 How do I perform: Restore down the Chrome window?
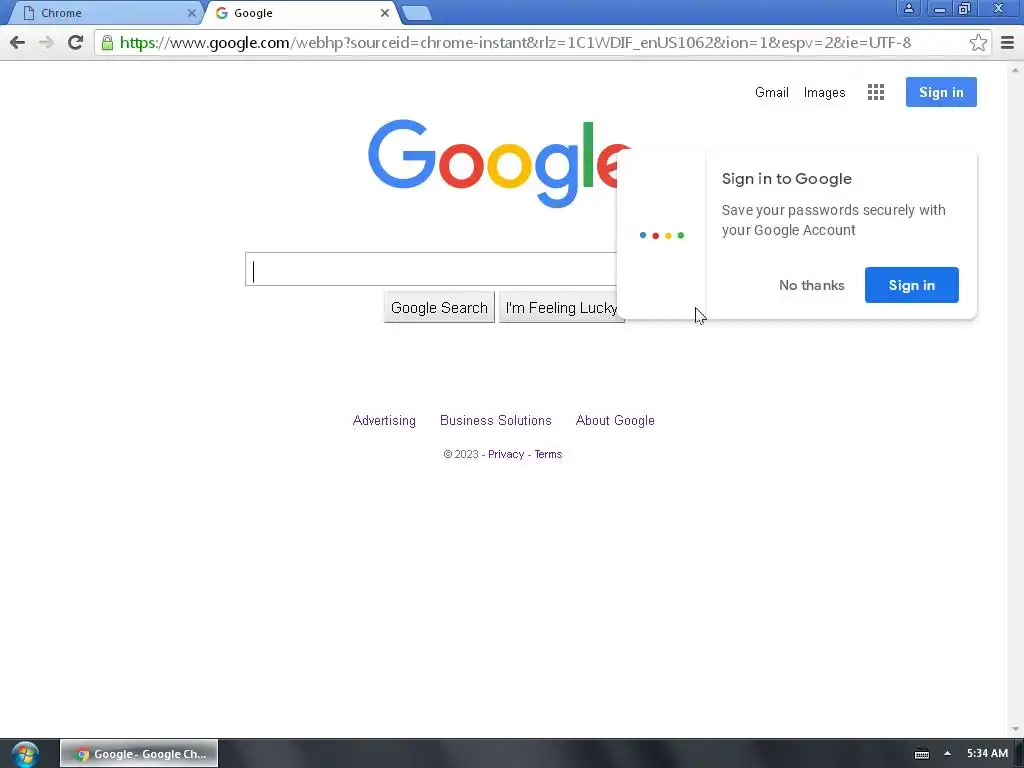[x=964, y=8]
